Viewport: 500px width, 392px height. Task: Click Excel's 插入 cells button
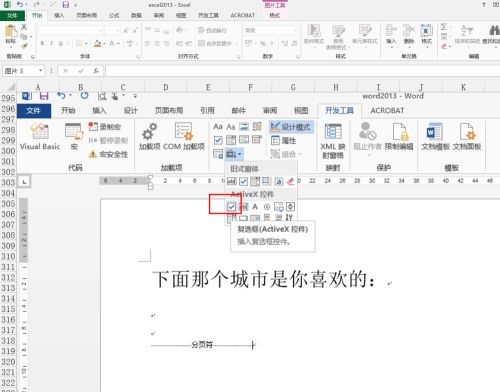click(x=391, y=35)
